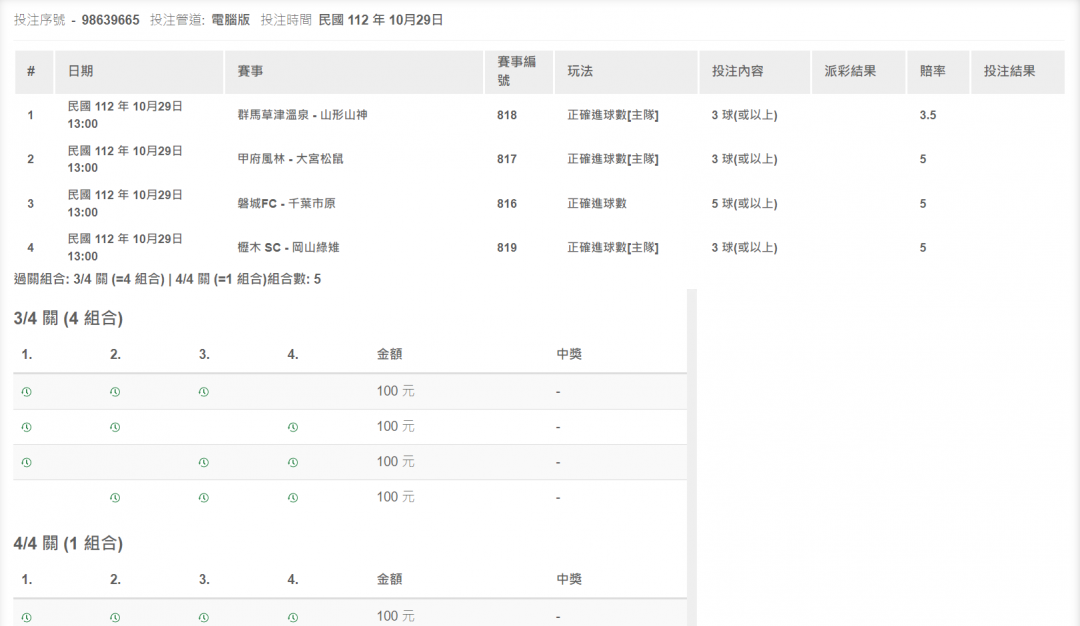Click 金額 header in the 4/4 關 table
Viewport: 1080px width, 626px height.
[389, 579]
